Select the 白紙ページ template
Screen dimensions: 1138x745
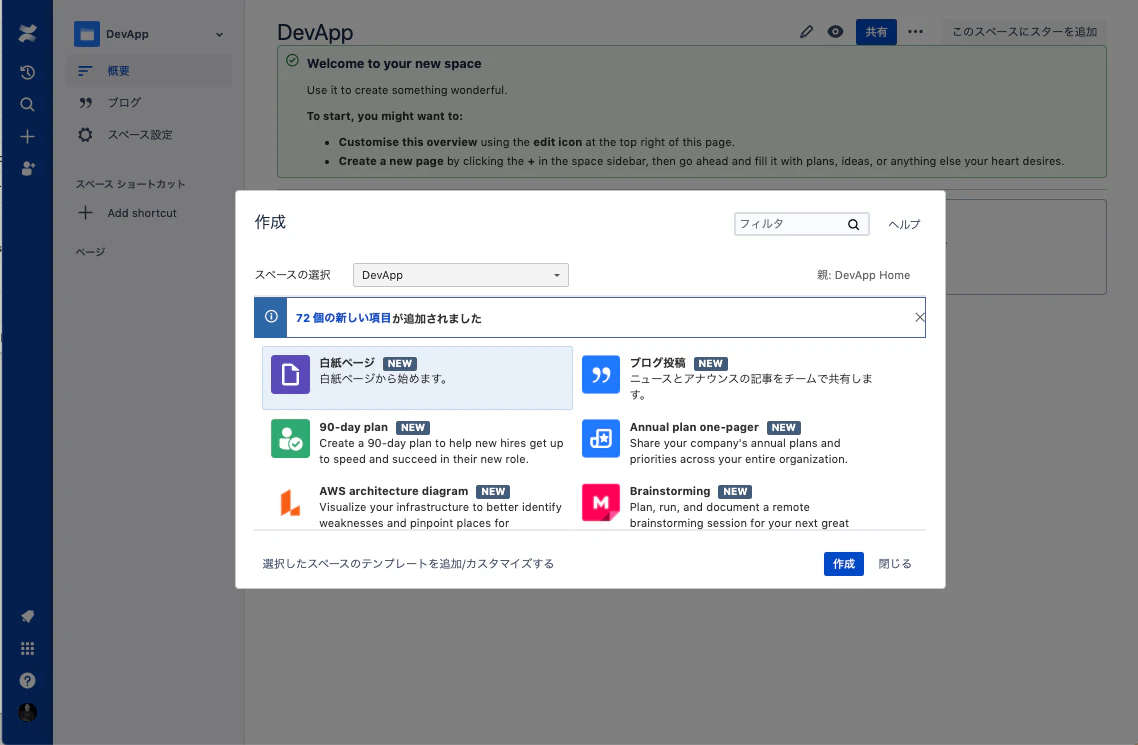pos(417,375)
